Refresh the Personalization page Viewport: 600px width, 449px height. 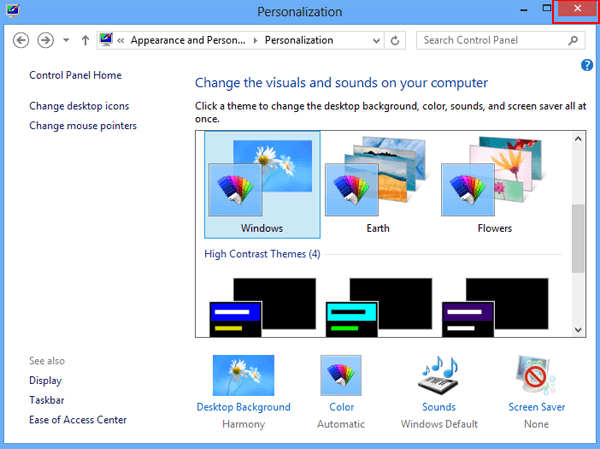click(x=395, y=41)
